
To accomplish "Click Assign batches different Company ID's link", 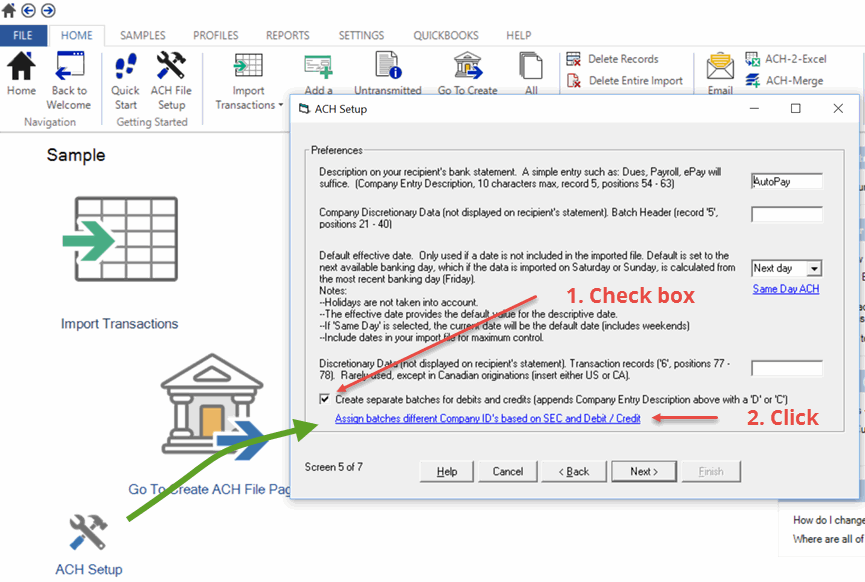I will pos(487,419).
